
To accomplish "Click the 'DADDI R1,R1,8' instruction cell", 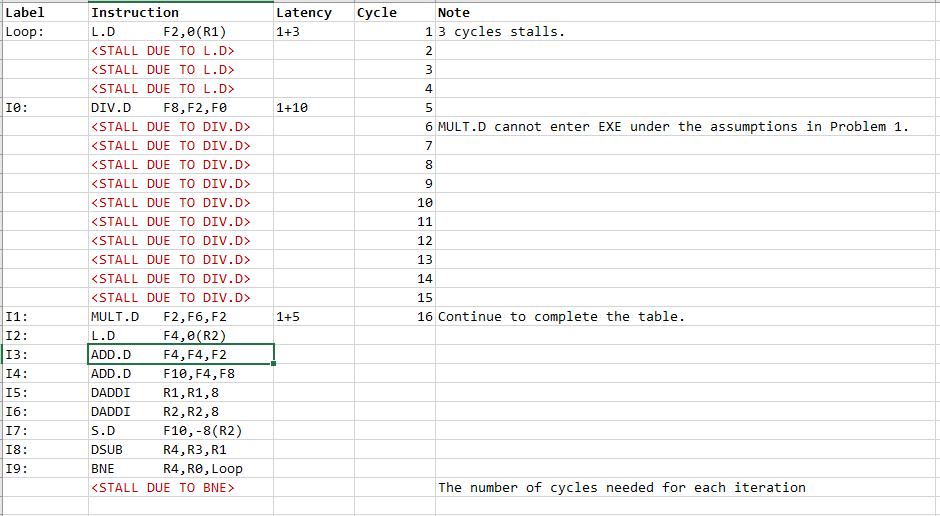I will coord(181,393).
